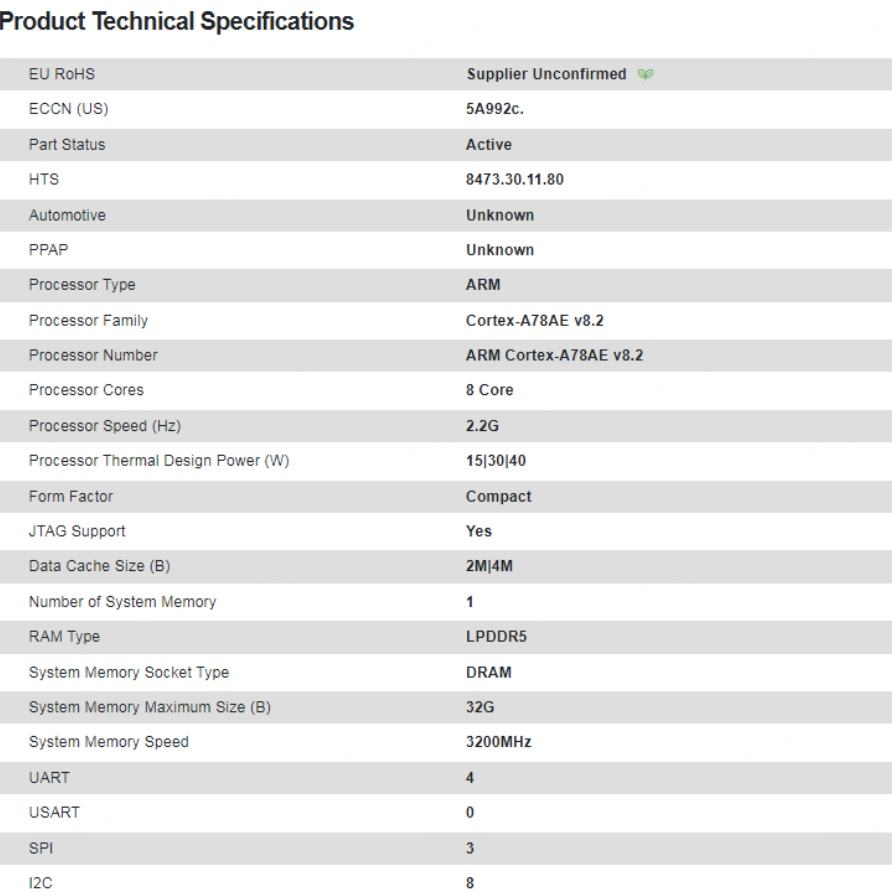This screenshot has height=892, width=892.
Task: Click the Processor Family value Cortex-A78AE v8.2
Action: click(535, 320)
